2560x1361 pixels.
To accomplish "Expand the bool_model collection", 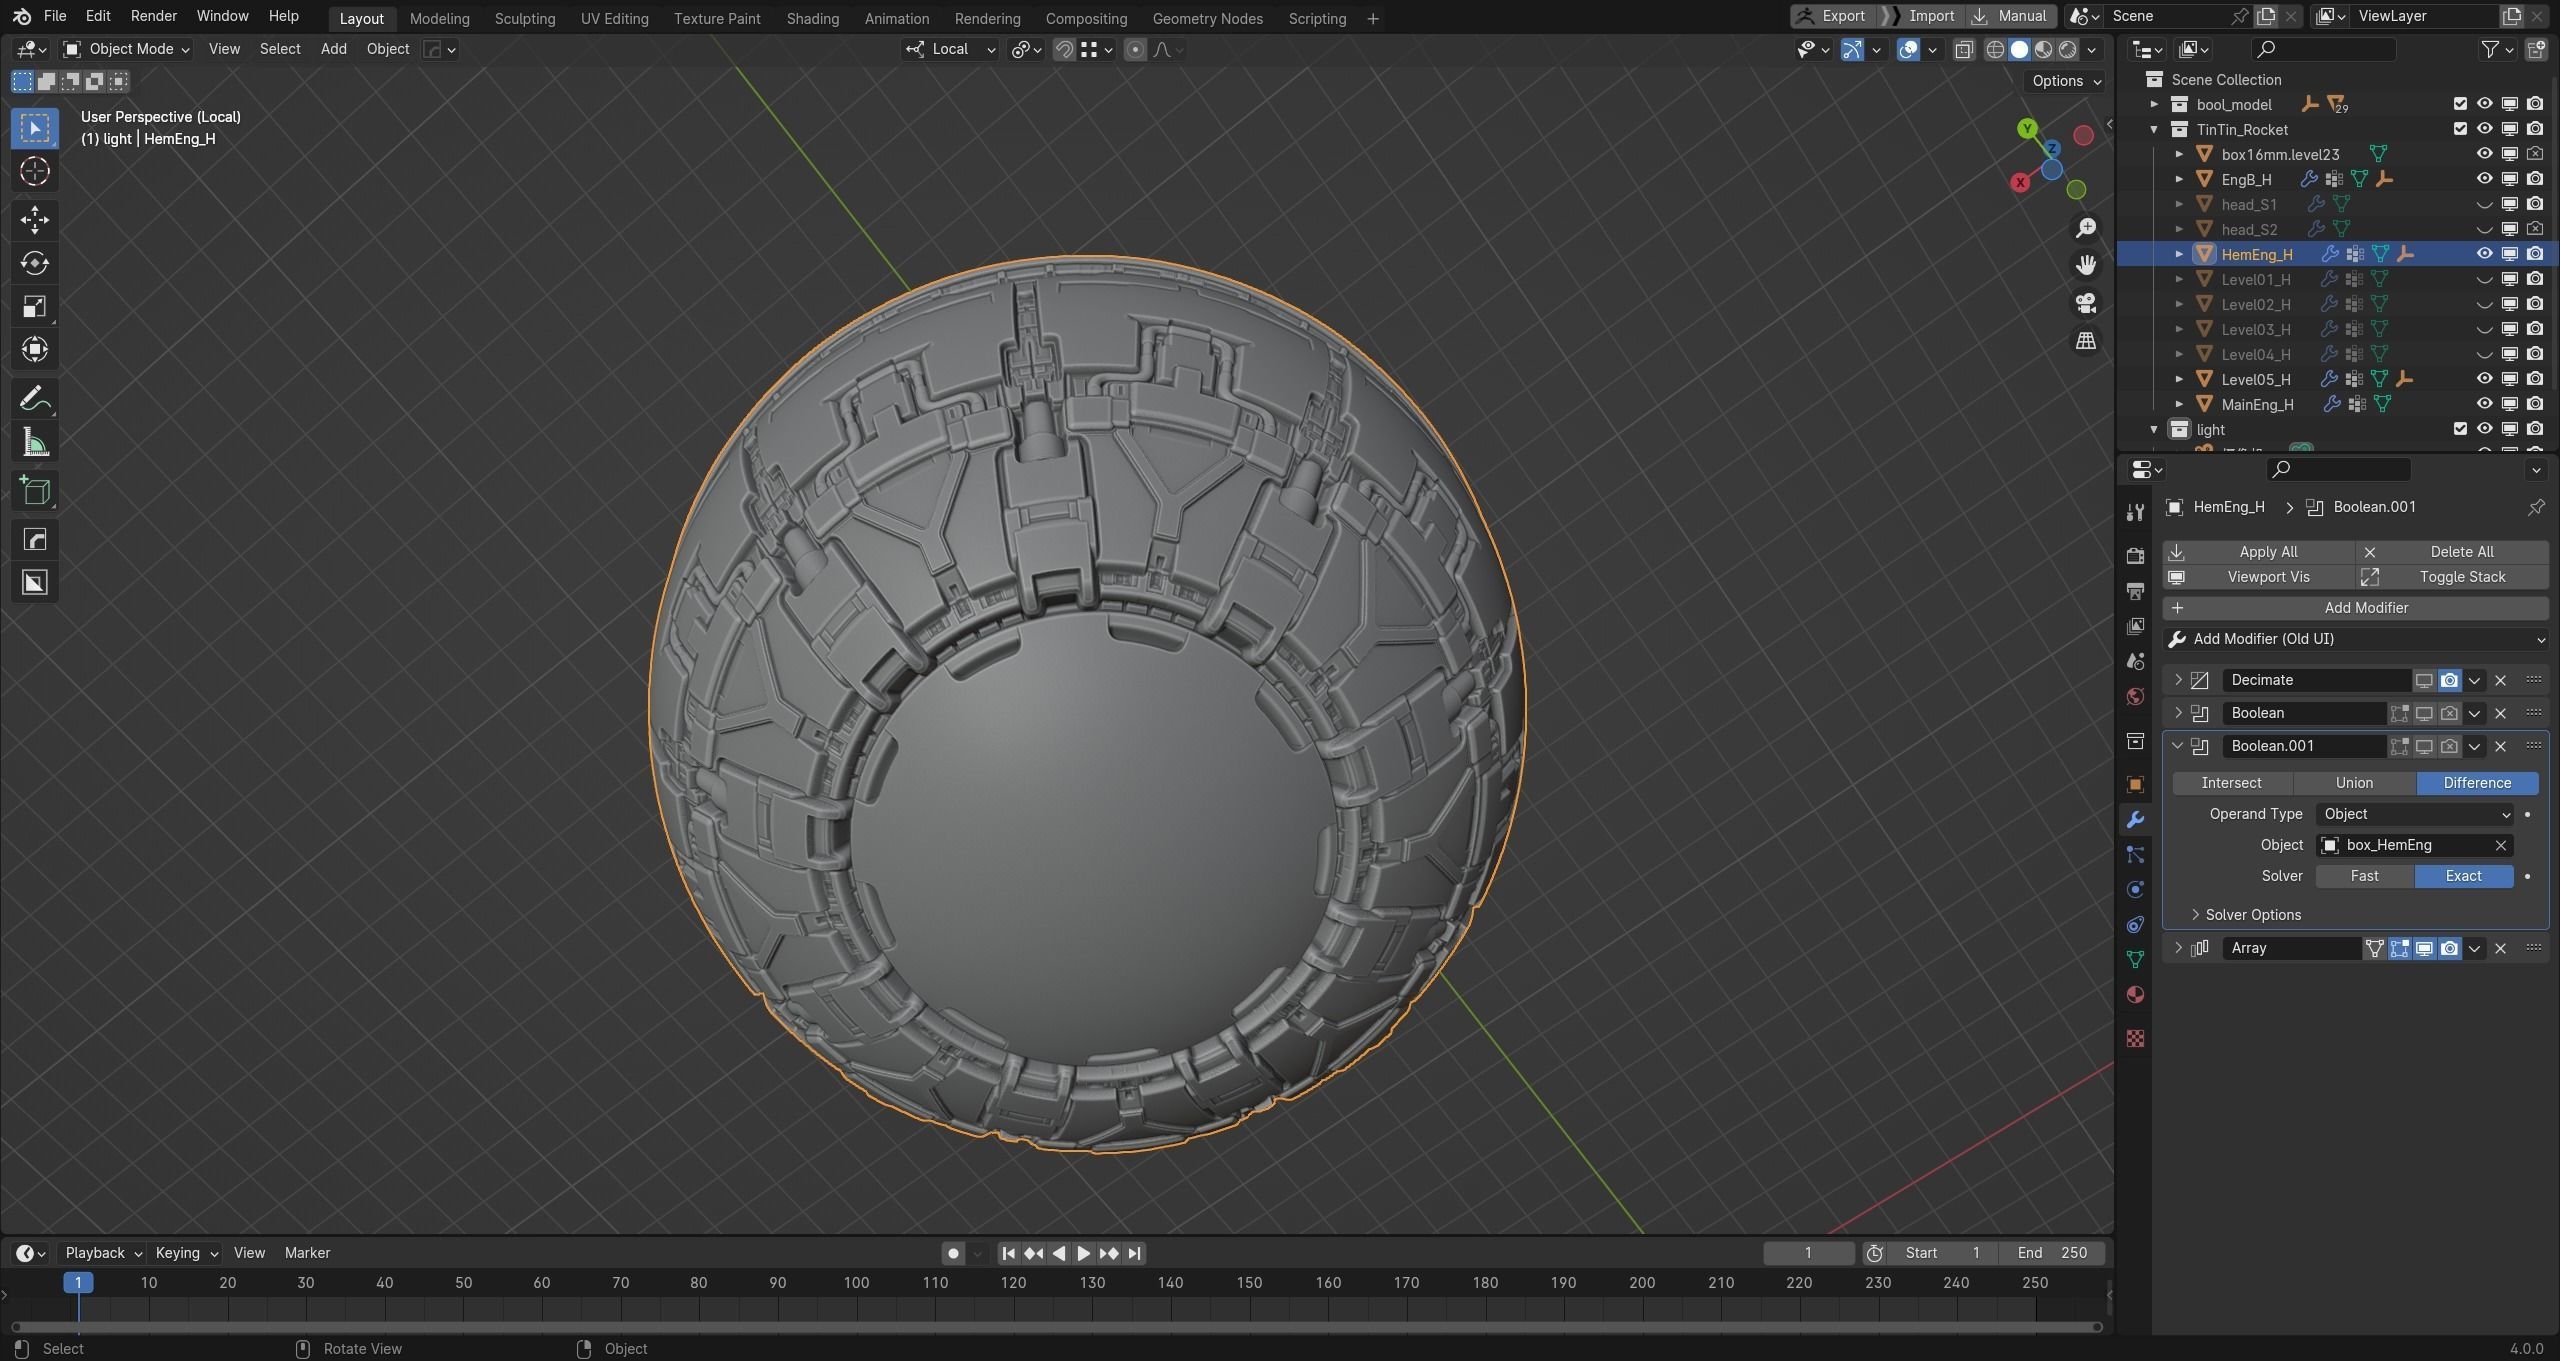I will (x=2155, y=104).
